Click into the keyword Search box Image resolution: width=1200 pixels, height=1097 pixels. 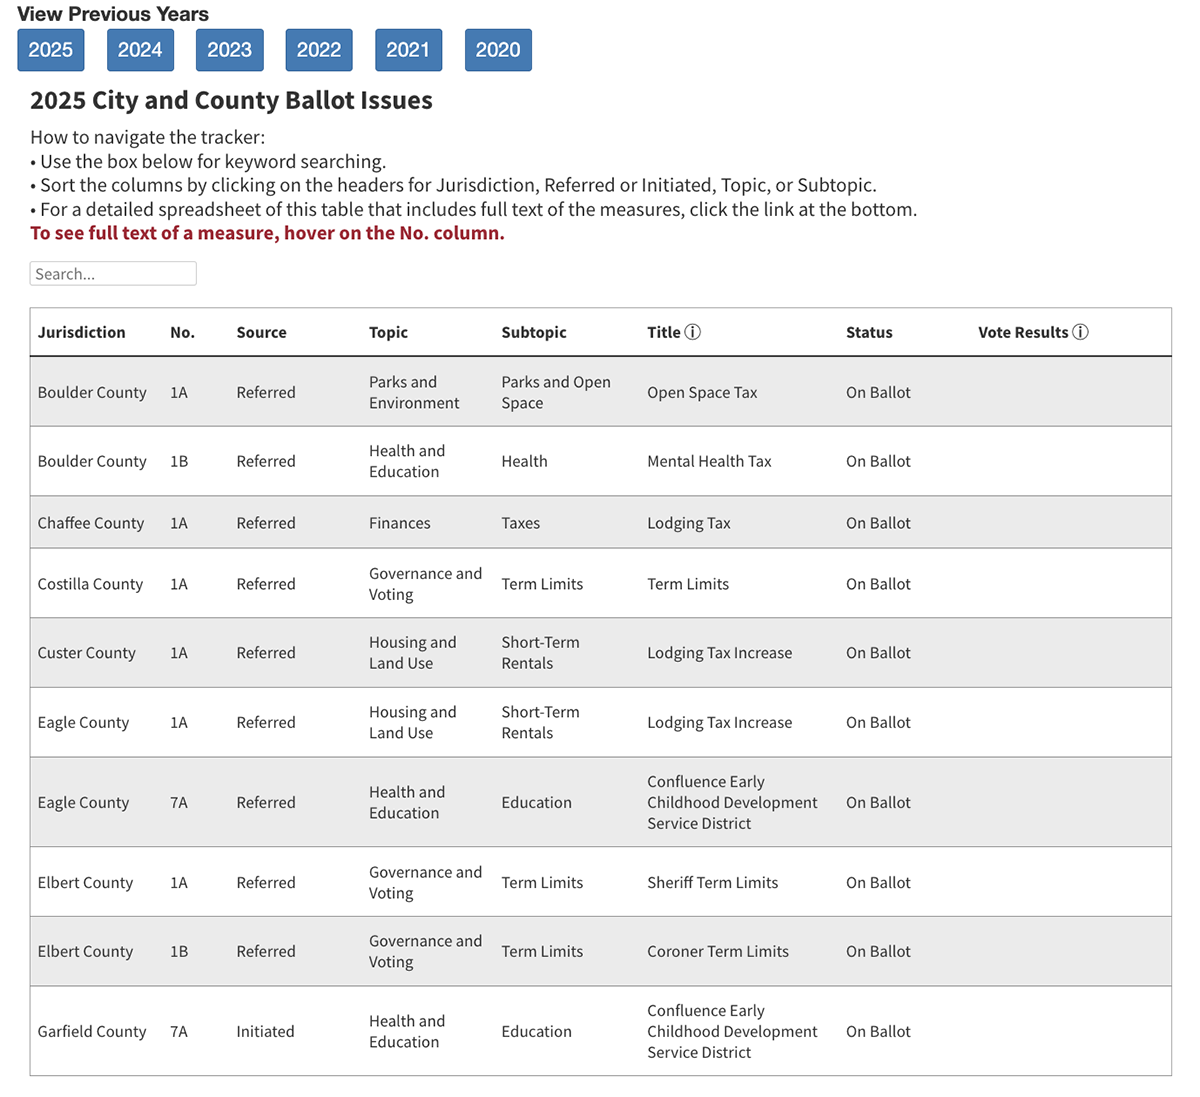pos(113,274)
